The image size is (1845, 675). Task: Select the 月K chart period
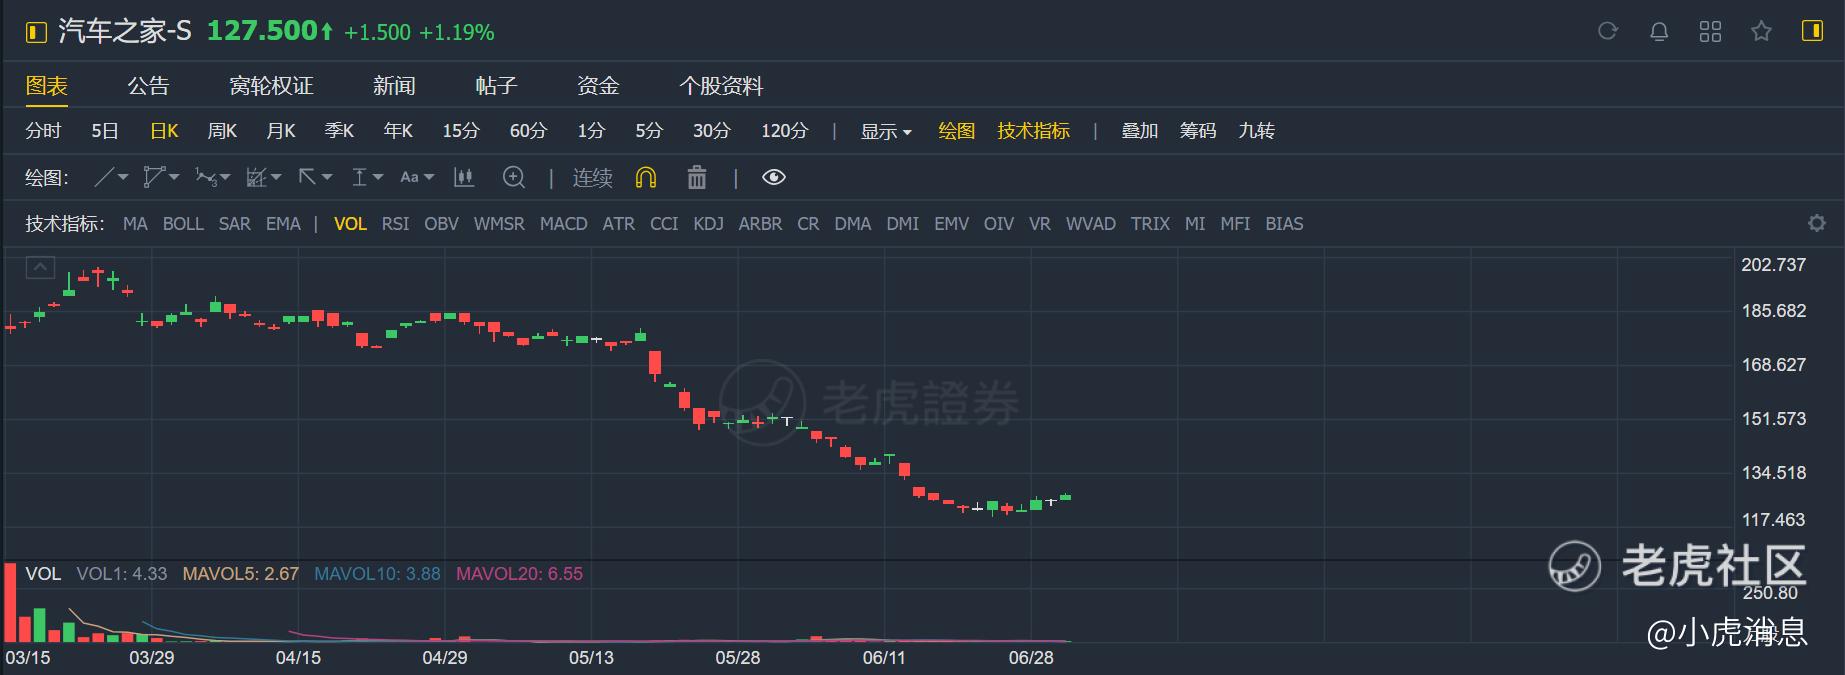click(x=281, y=131)
